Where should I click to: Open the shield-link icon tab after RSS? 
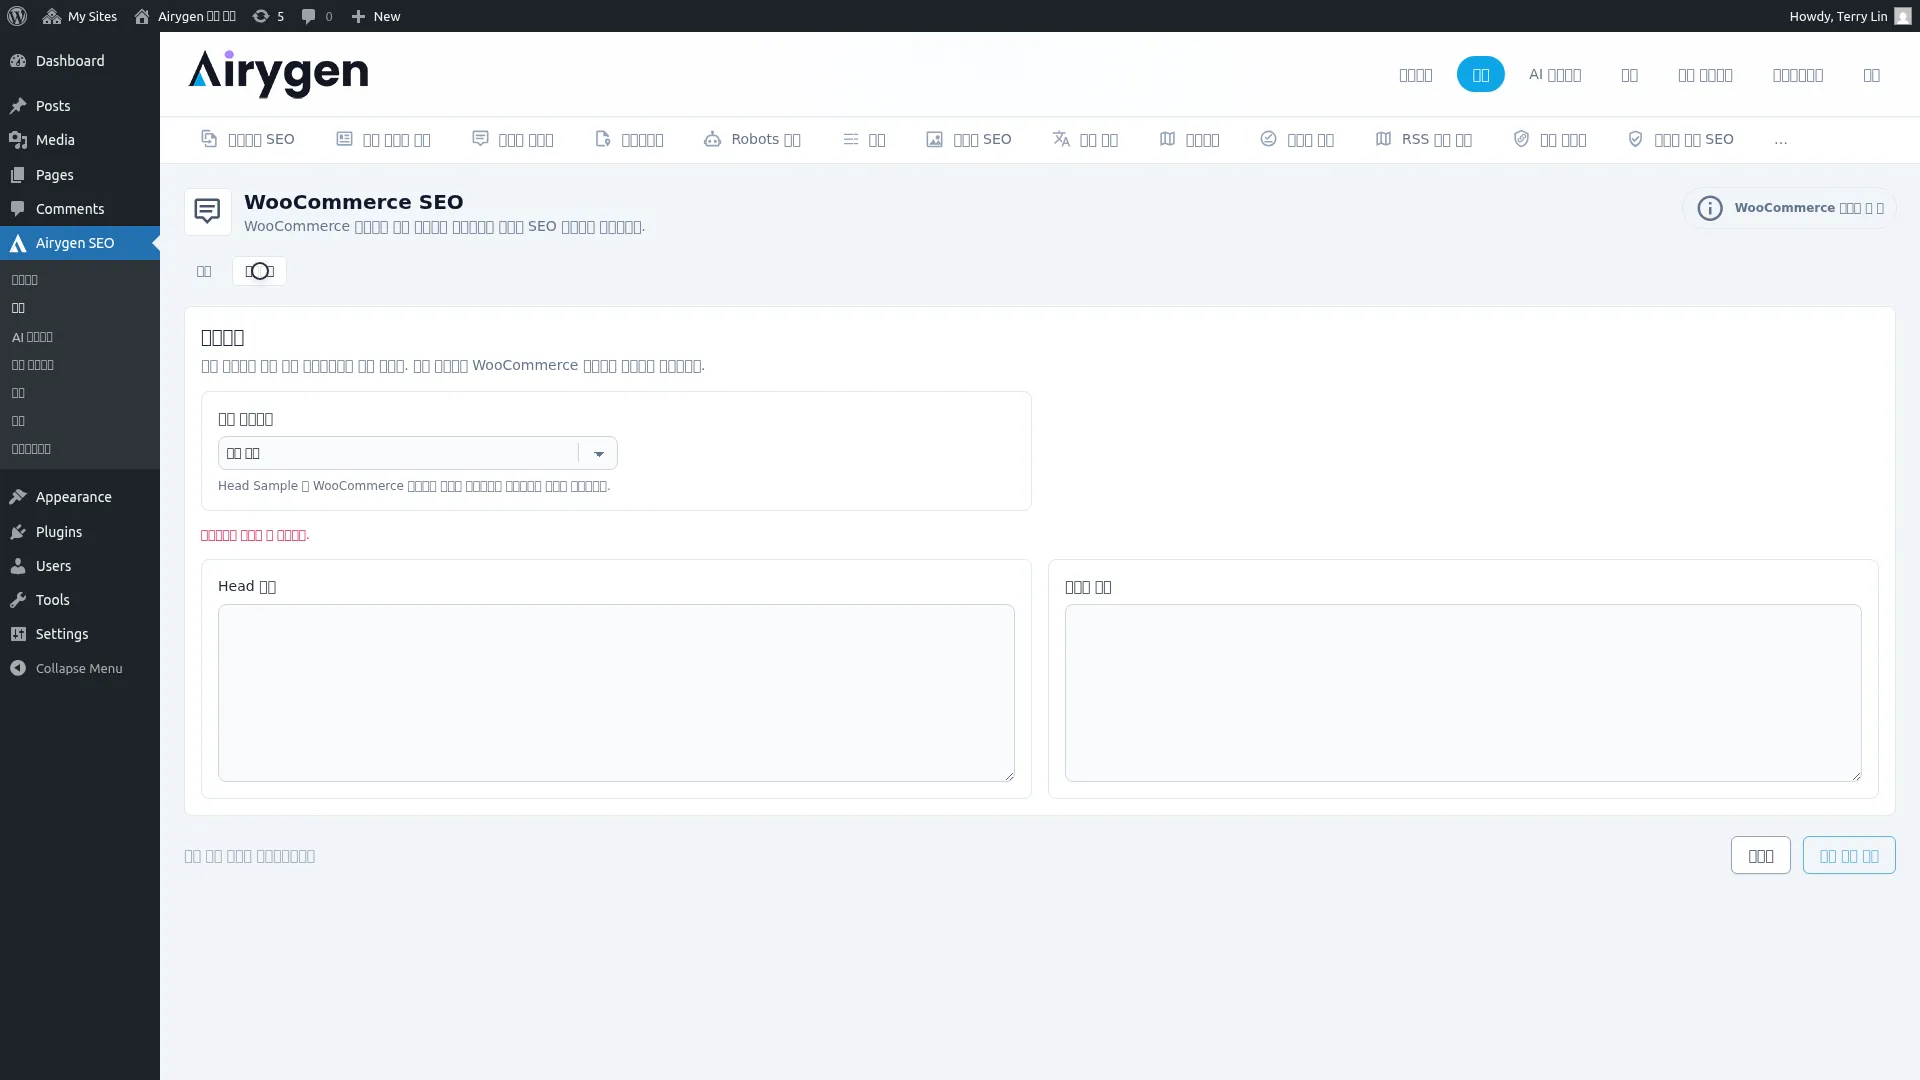point(1549,139)
